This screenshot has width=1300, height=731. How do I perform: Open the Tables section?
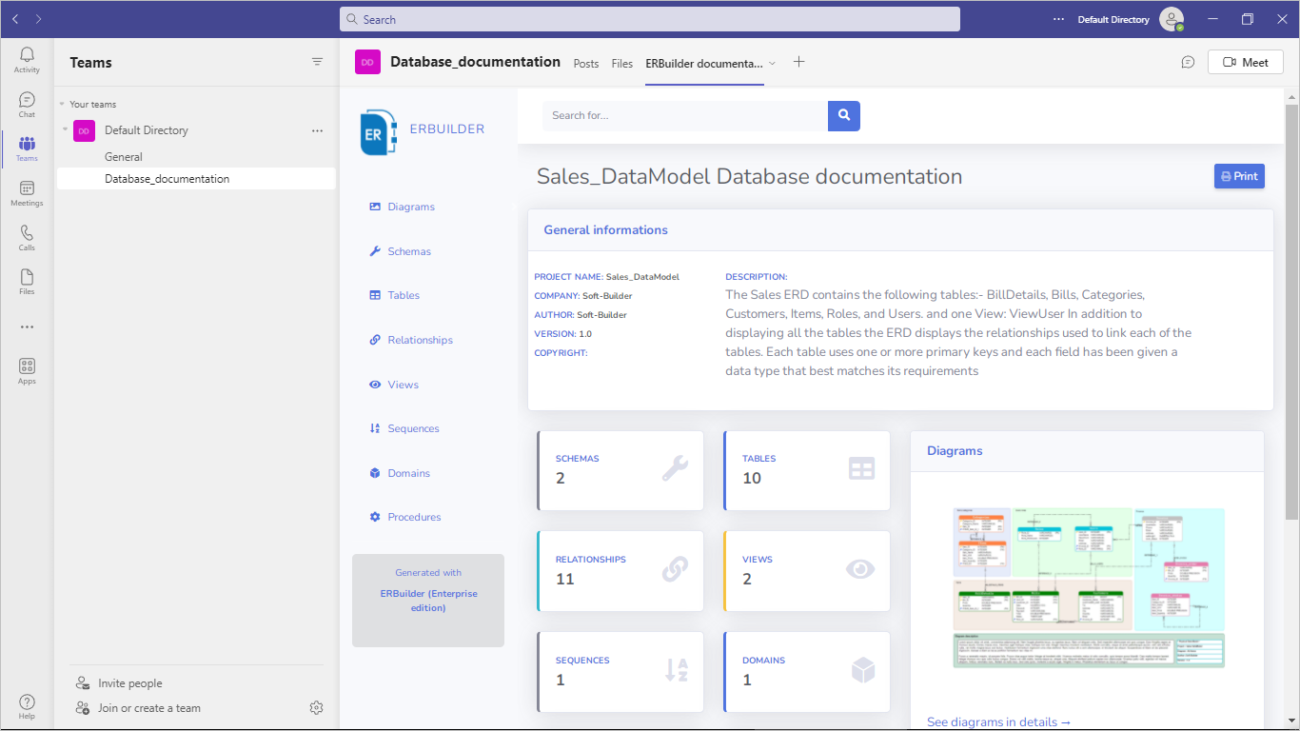pos(403,295)
